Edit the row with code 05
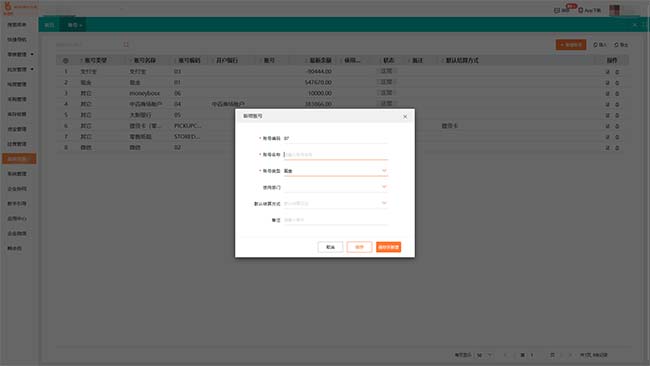This screenshot has width=650, height=366. (608, 115)
